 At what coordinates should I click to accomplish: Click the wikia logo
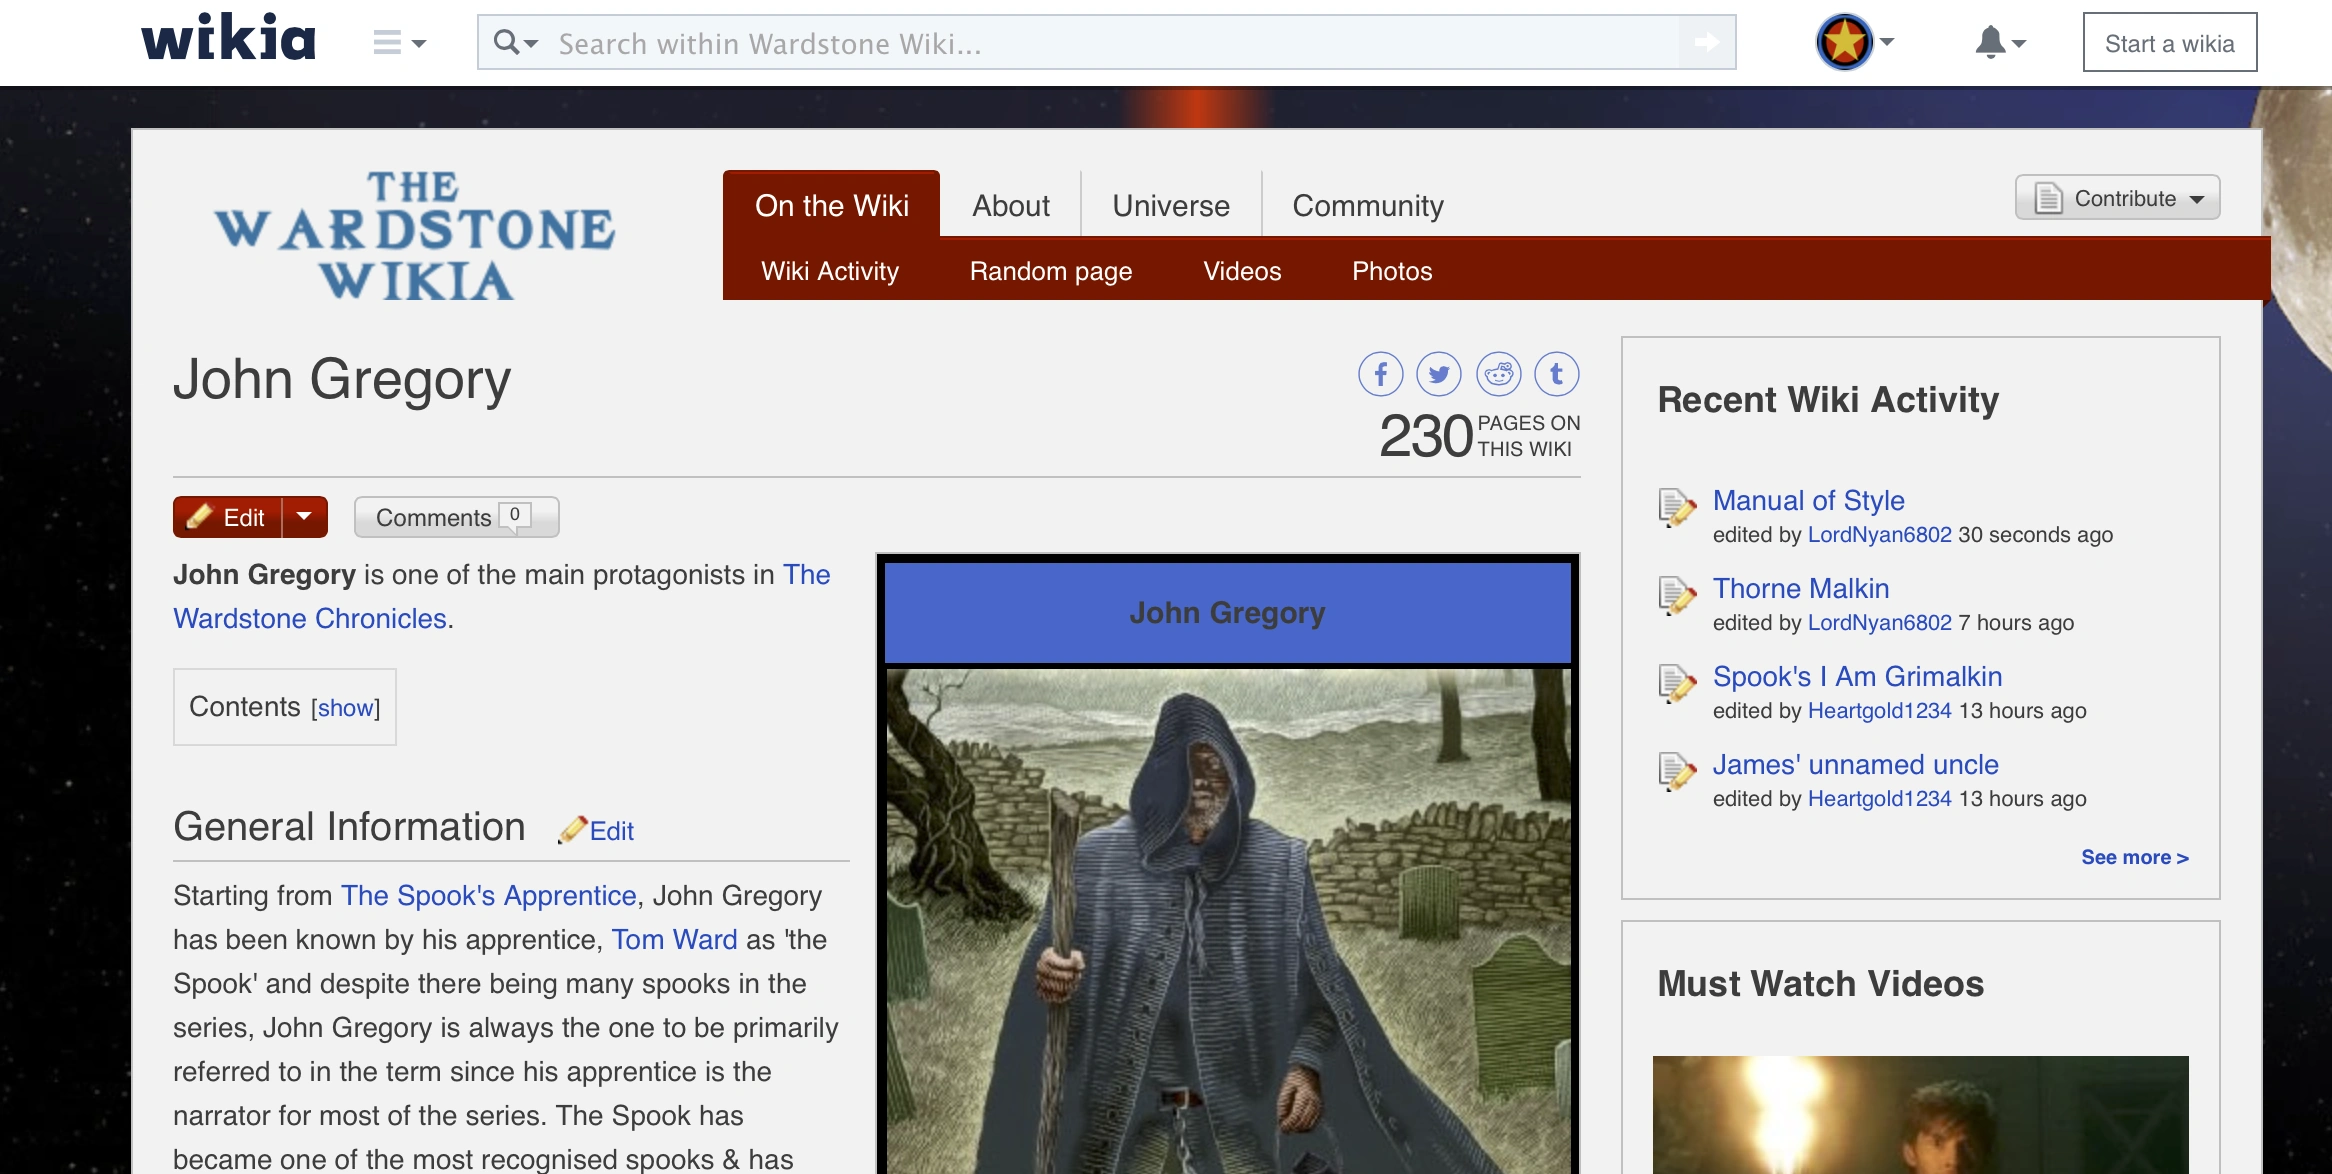tap(229, 41)
